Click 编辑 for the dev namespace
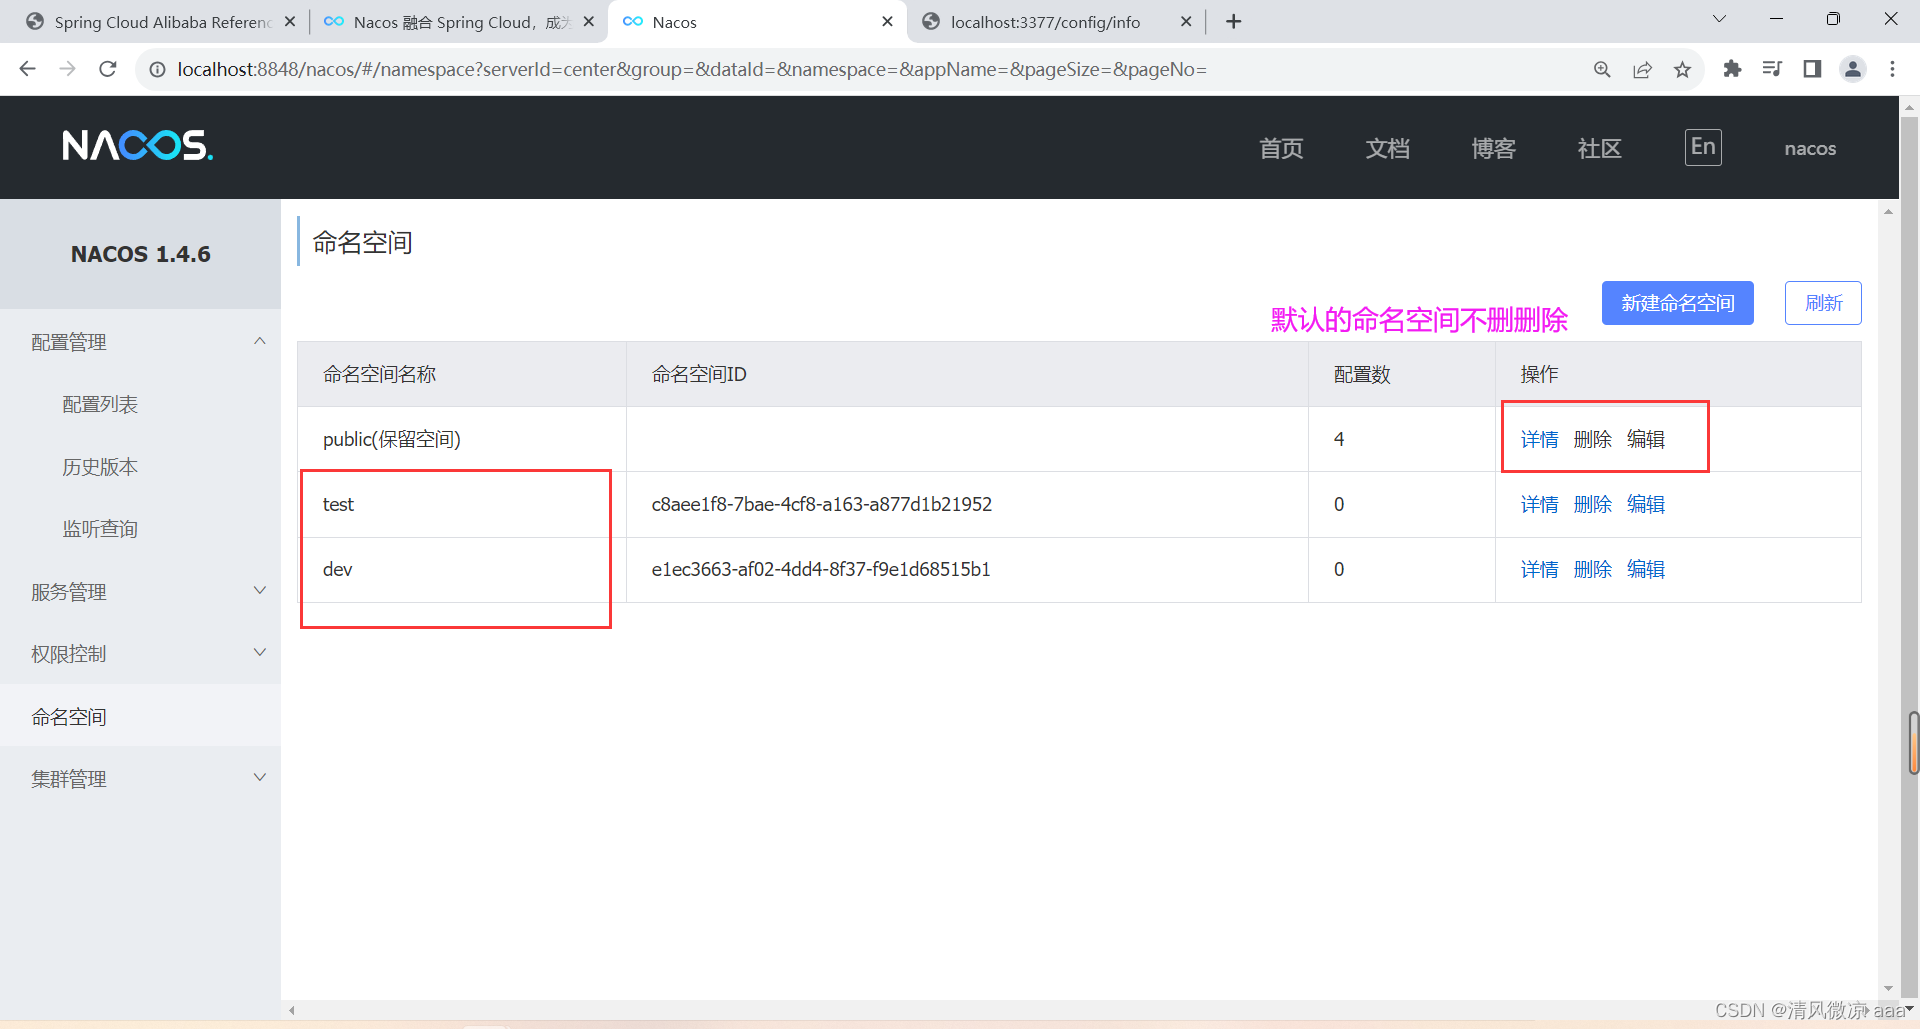Image resolution: width=1920 pixels, height=1029 pixels. (1645, 569)
